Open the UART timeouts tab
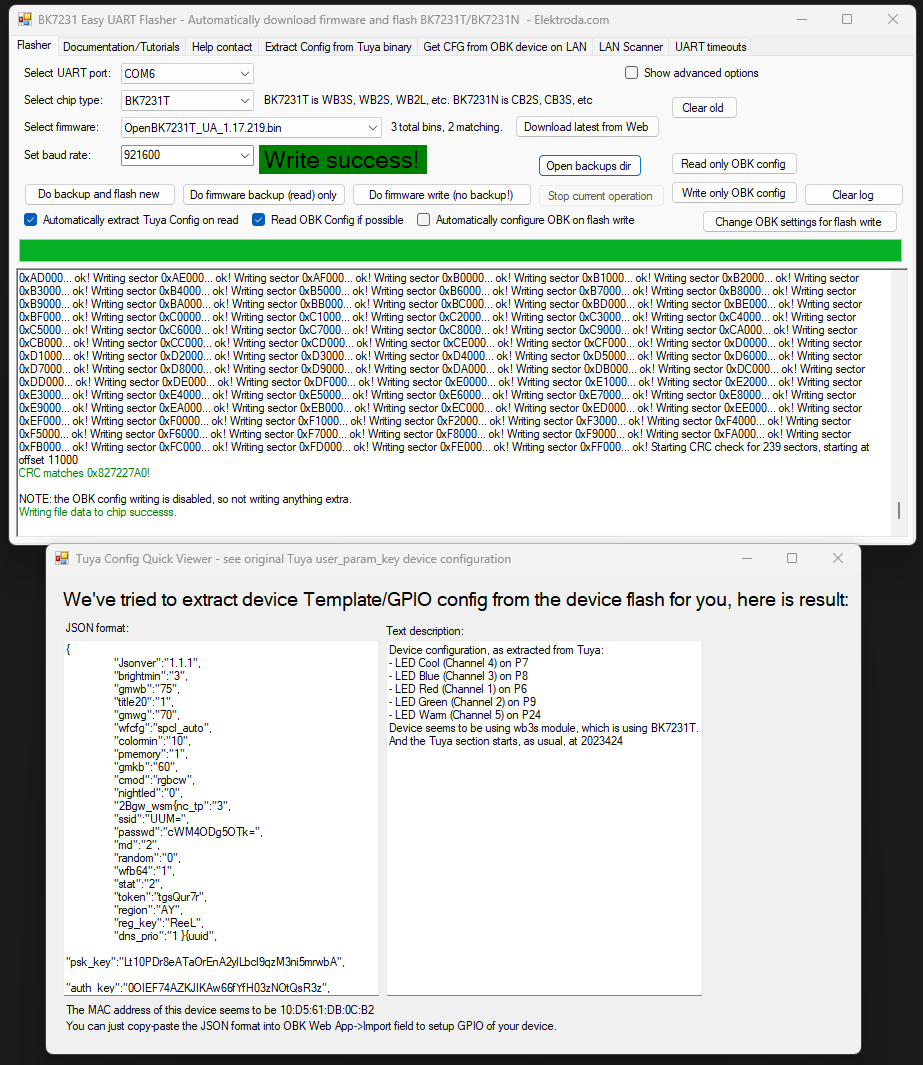The width and height of the screenshot is (923, 1065). point(710,47)
